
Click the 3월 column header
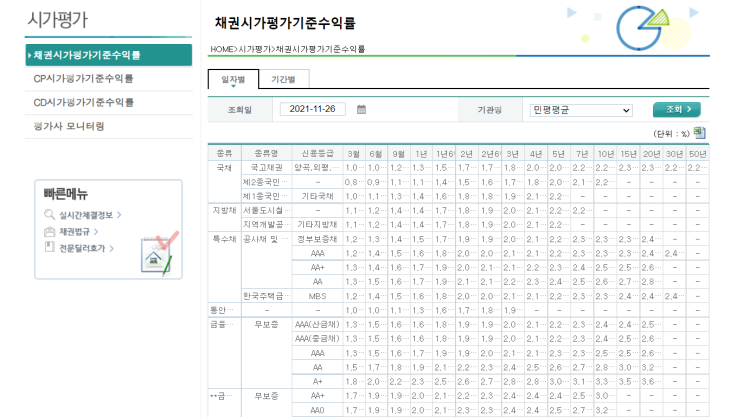353,154
